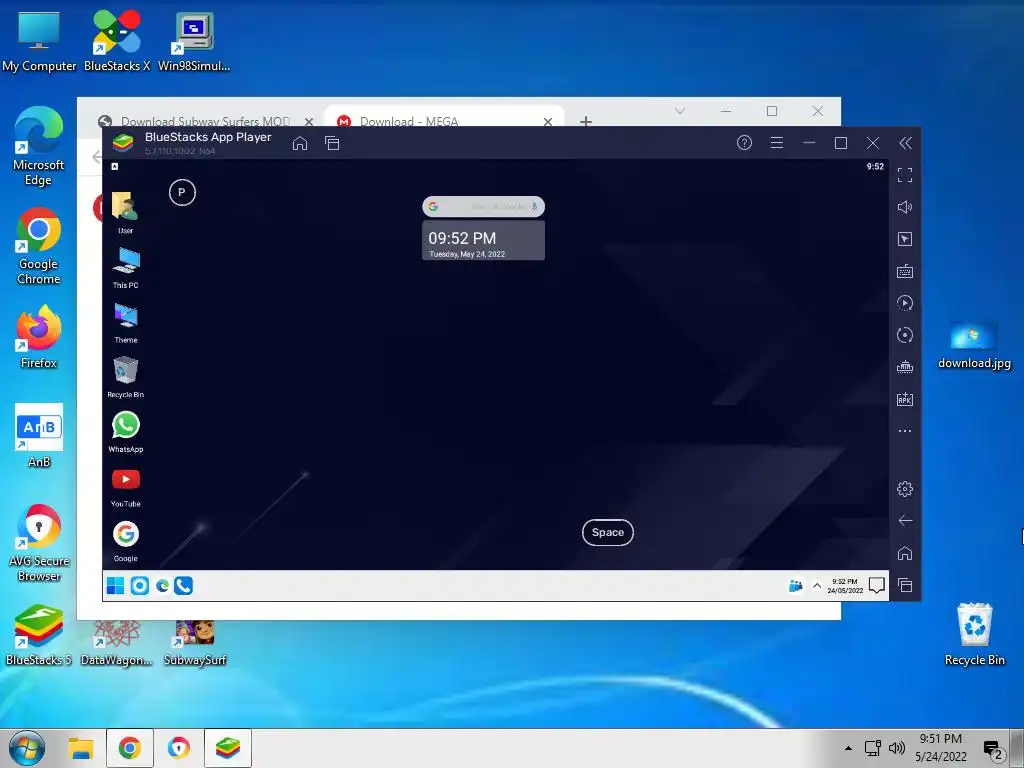1024x768 pixels.
Task: Open BlueStacks X desktop shortcut
Action: (117, 42)
